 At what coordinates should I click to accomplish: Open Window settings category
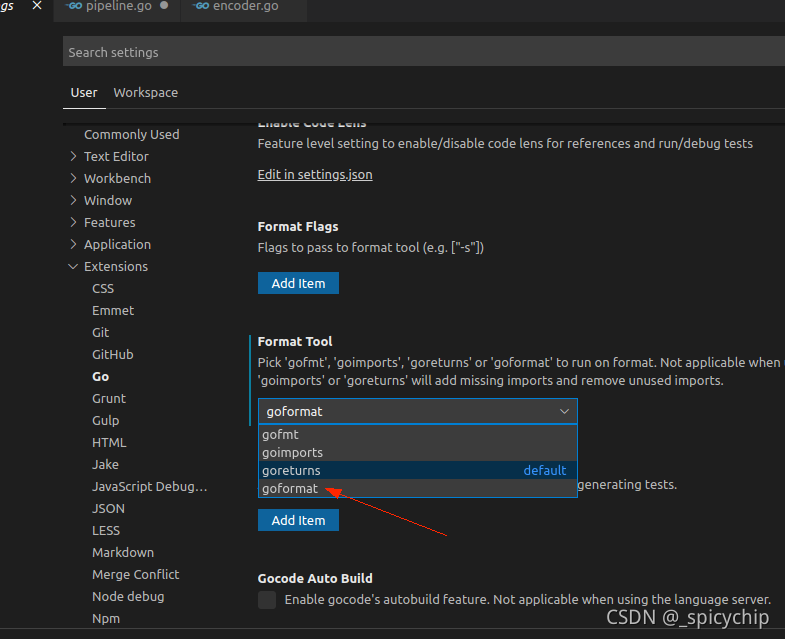pos(108,201)
